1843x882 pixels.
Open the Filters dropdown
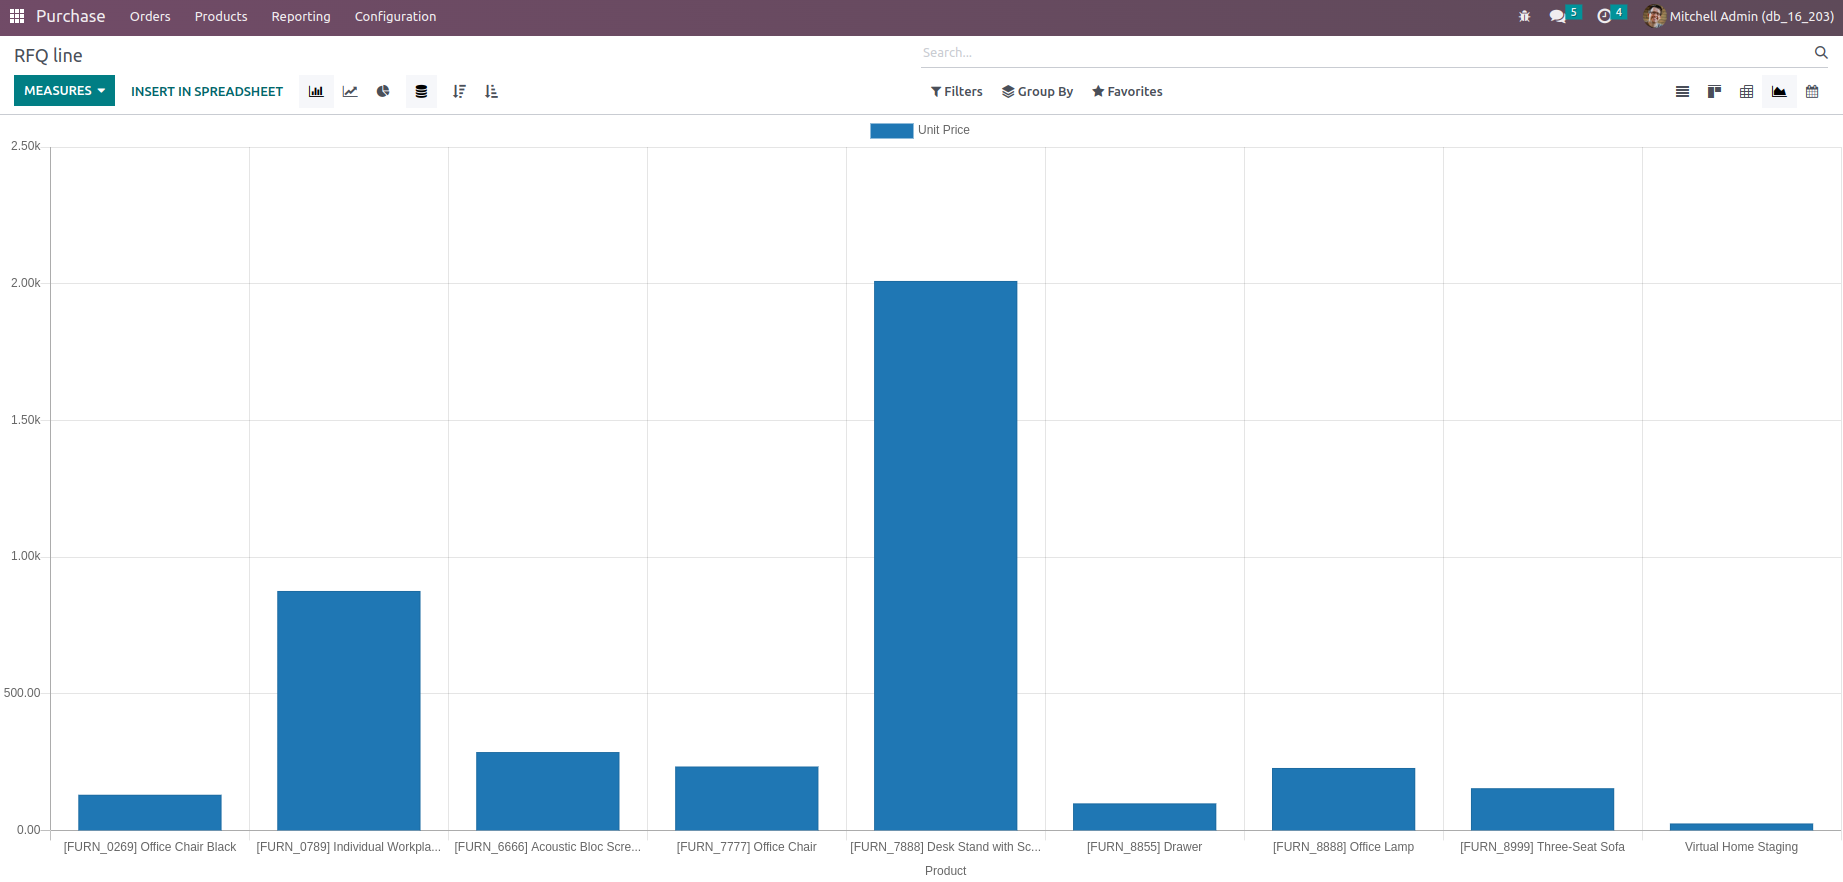tap(956, 91)
